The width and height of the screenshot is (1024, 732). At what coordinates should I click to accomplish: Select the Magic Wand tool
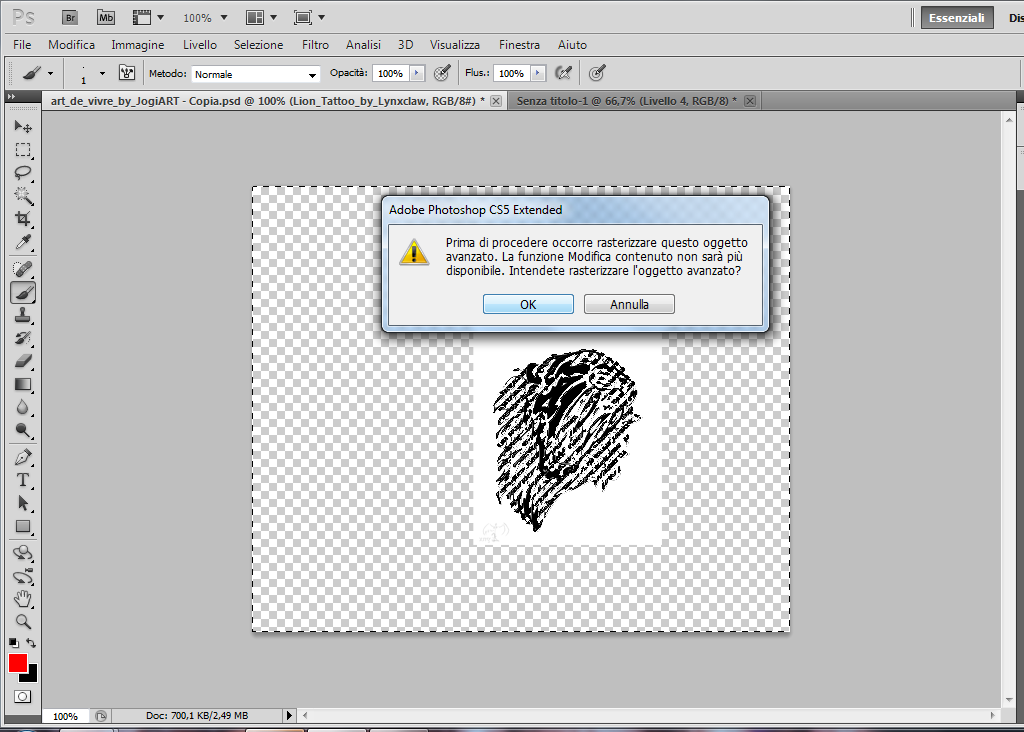[23, 196]
